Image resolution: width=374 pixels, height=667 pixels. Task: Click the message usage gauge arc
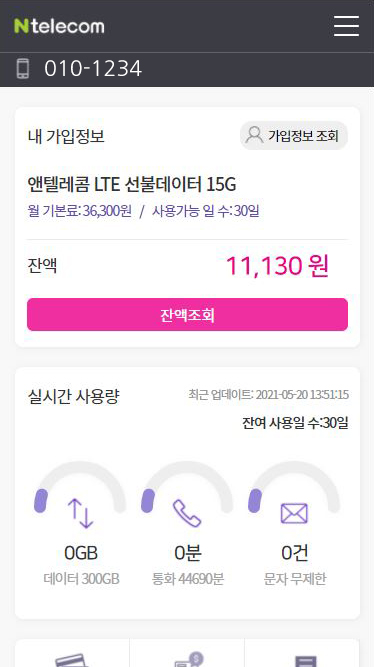[294, 487]
